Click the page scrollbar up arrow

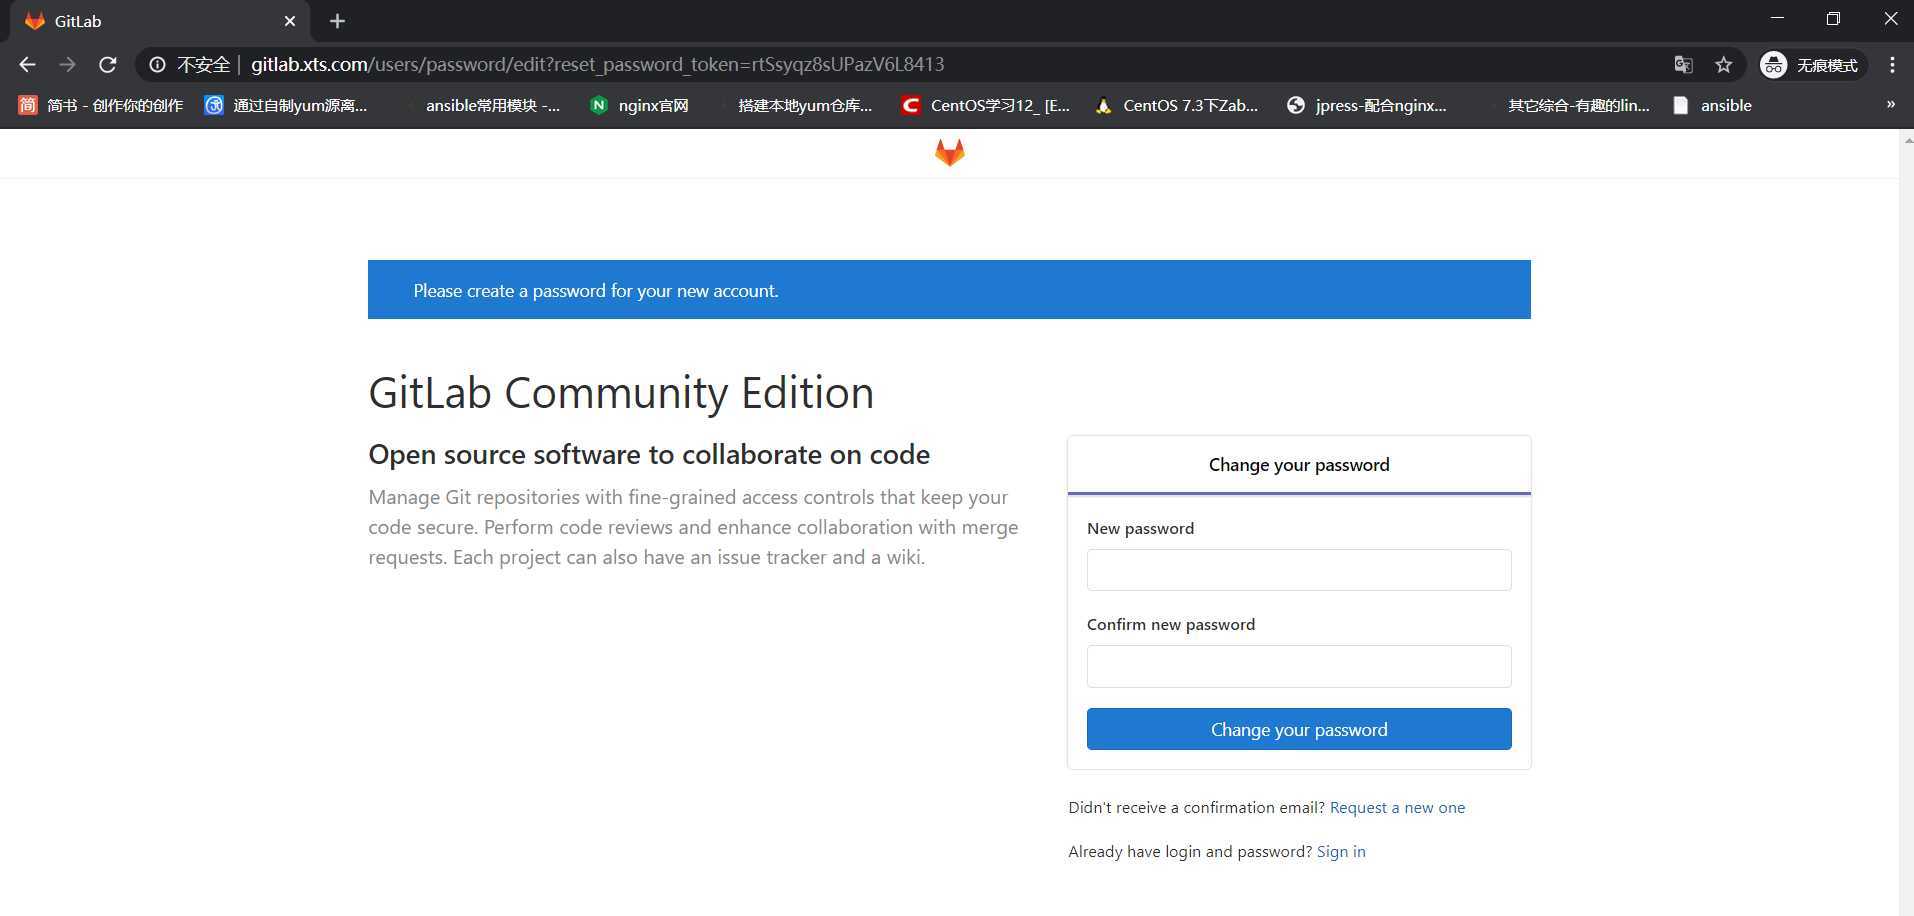pos(1907,140)
